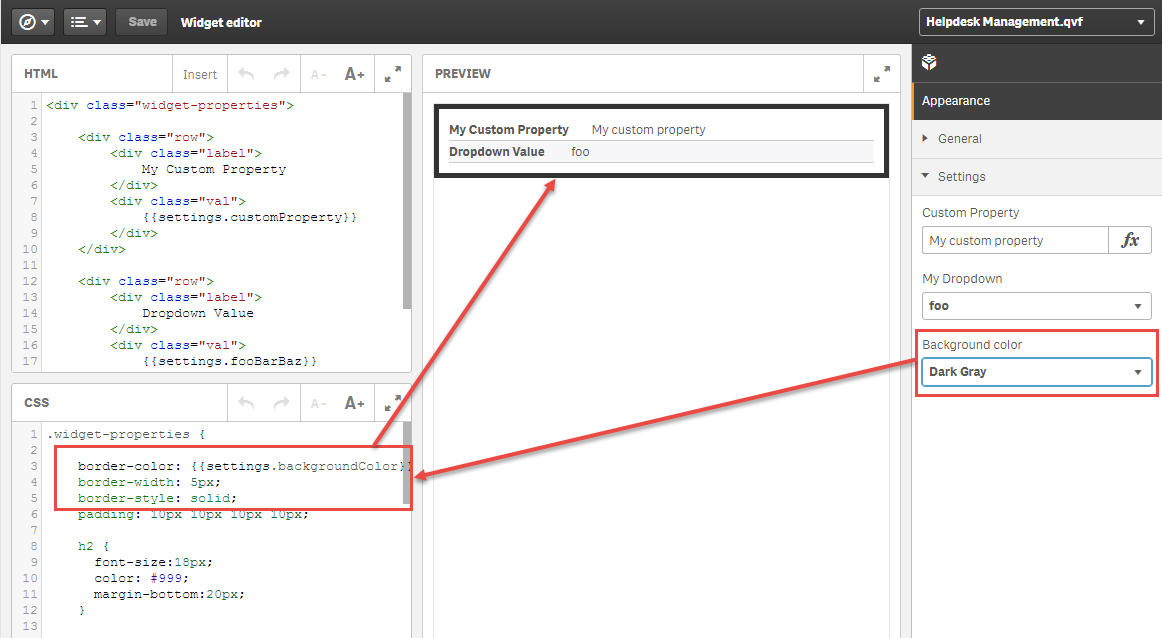Expand the CSS editor to fullscreen
Viewport: 1162px width, 638px height.
393,403
